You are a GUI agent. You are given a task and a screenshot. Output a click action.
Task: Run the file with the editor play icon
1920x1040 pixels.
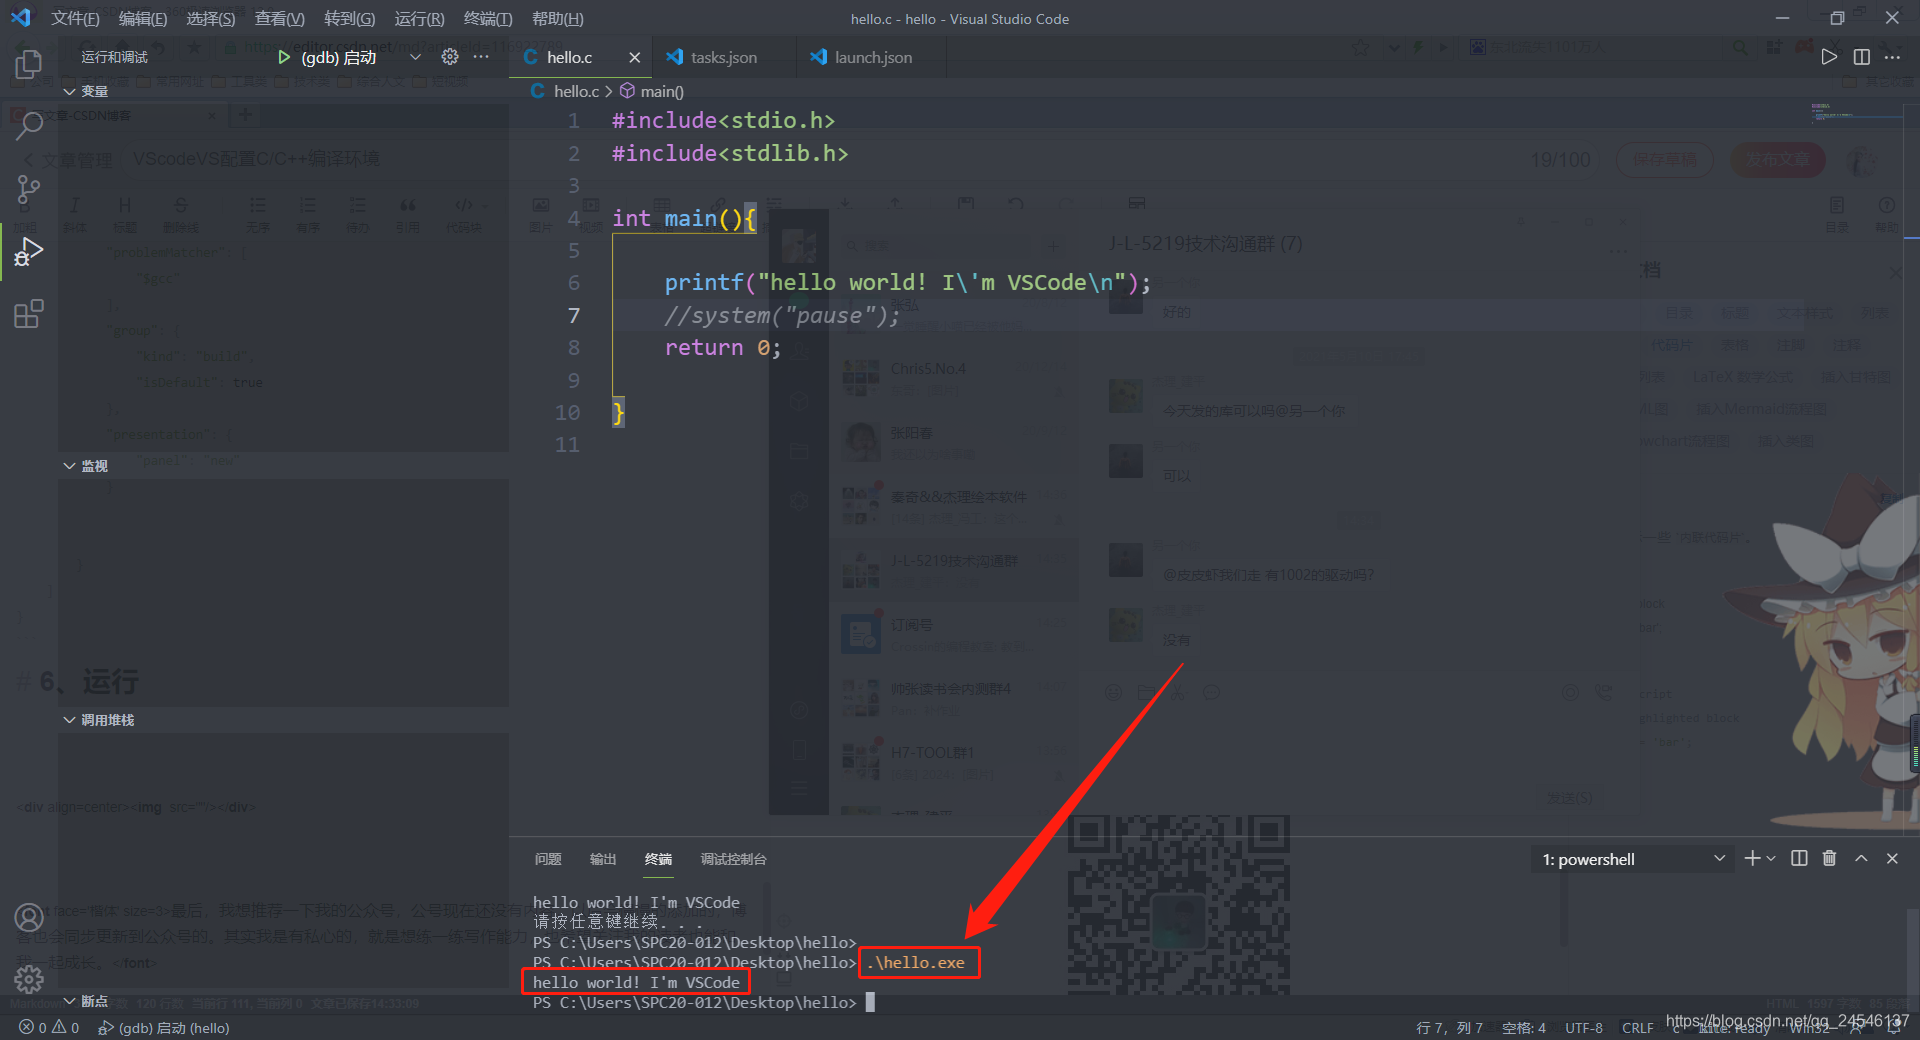1829,57
